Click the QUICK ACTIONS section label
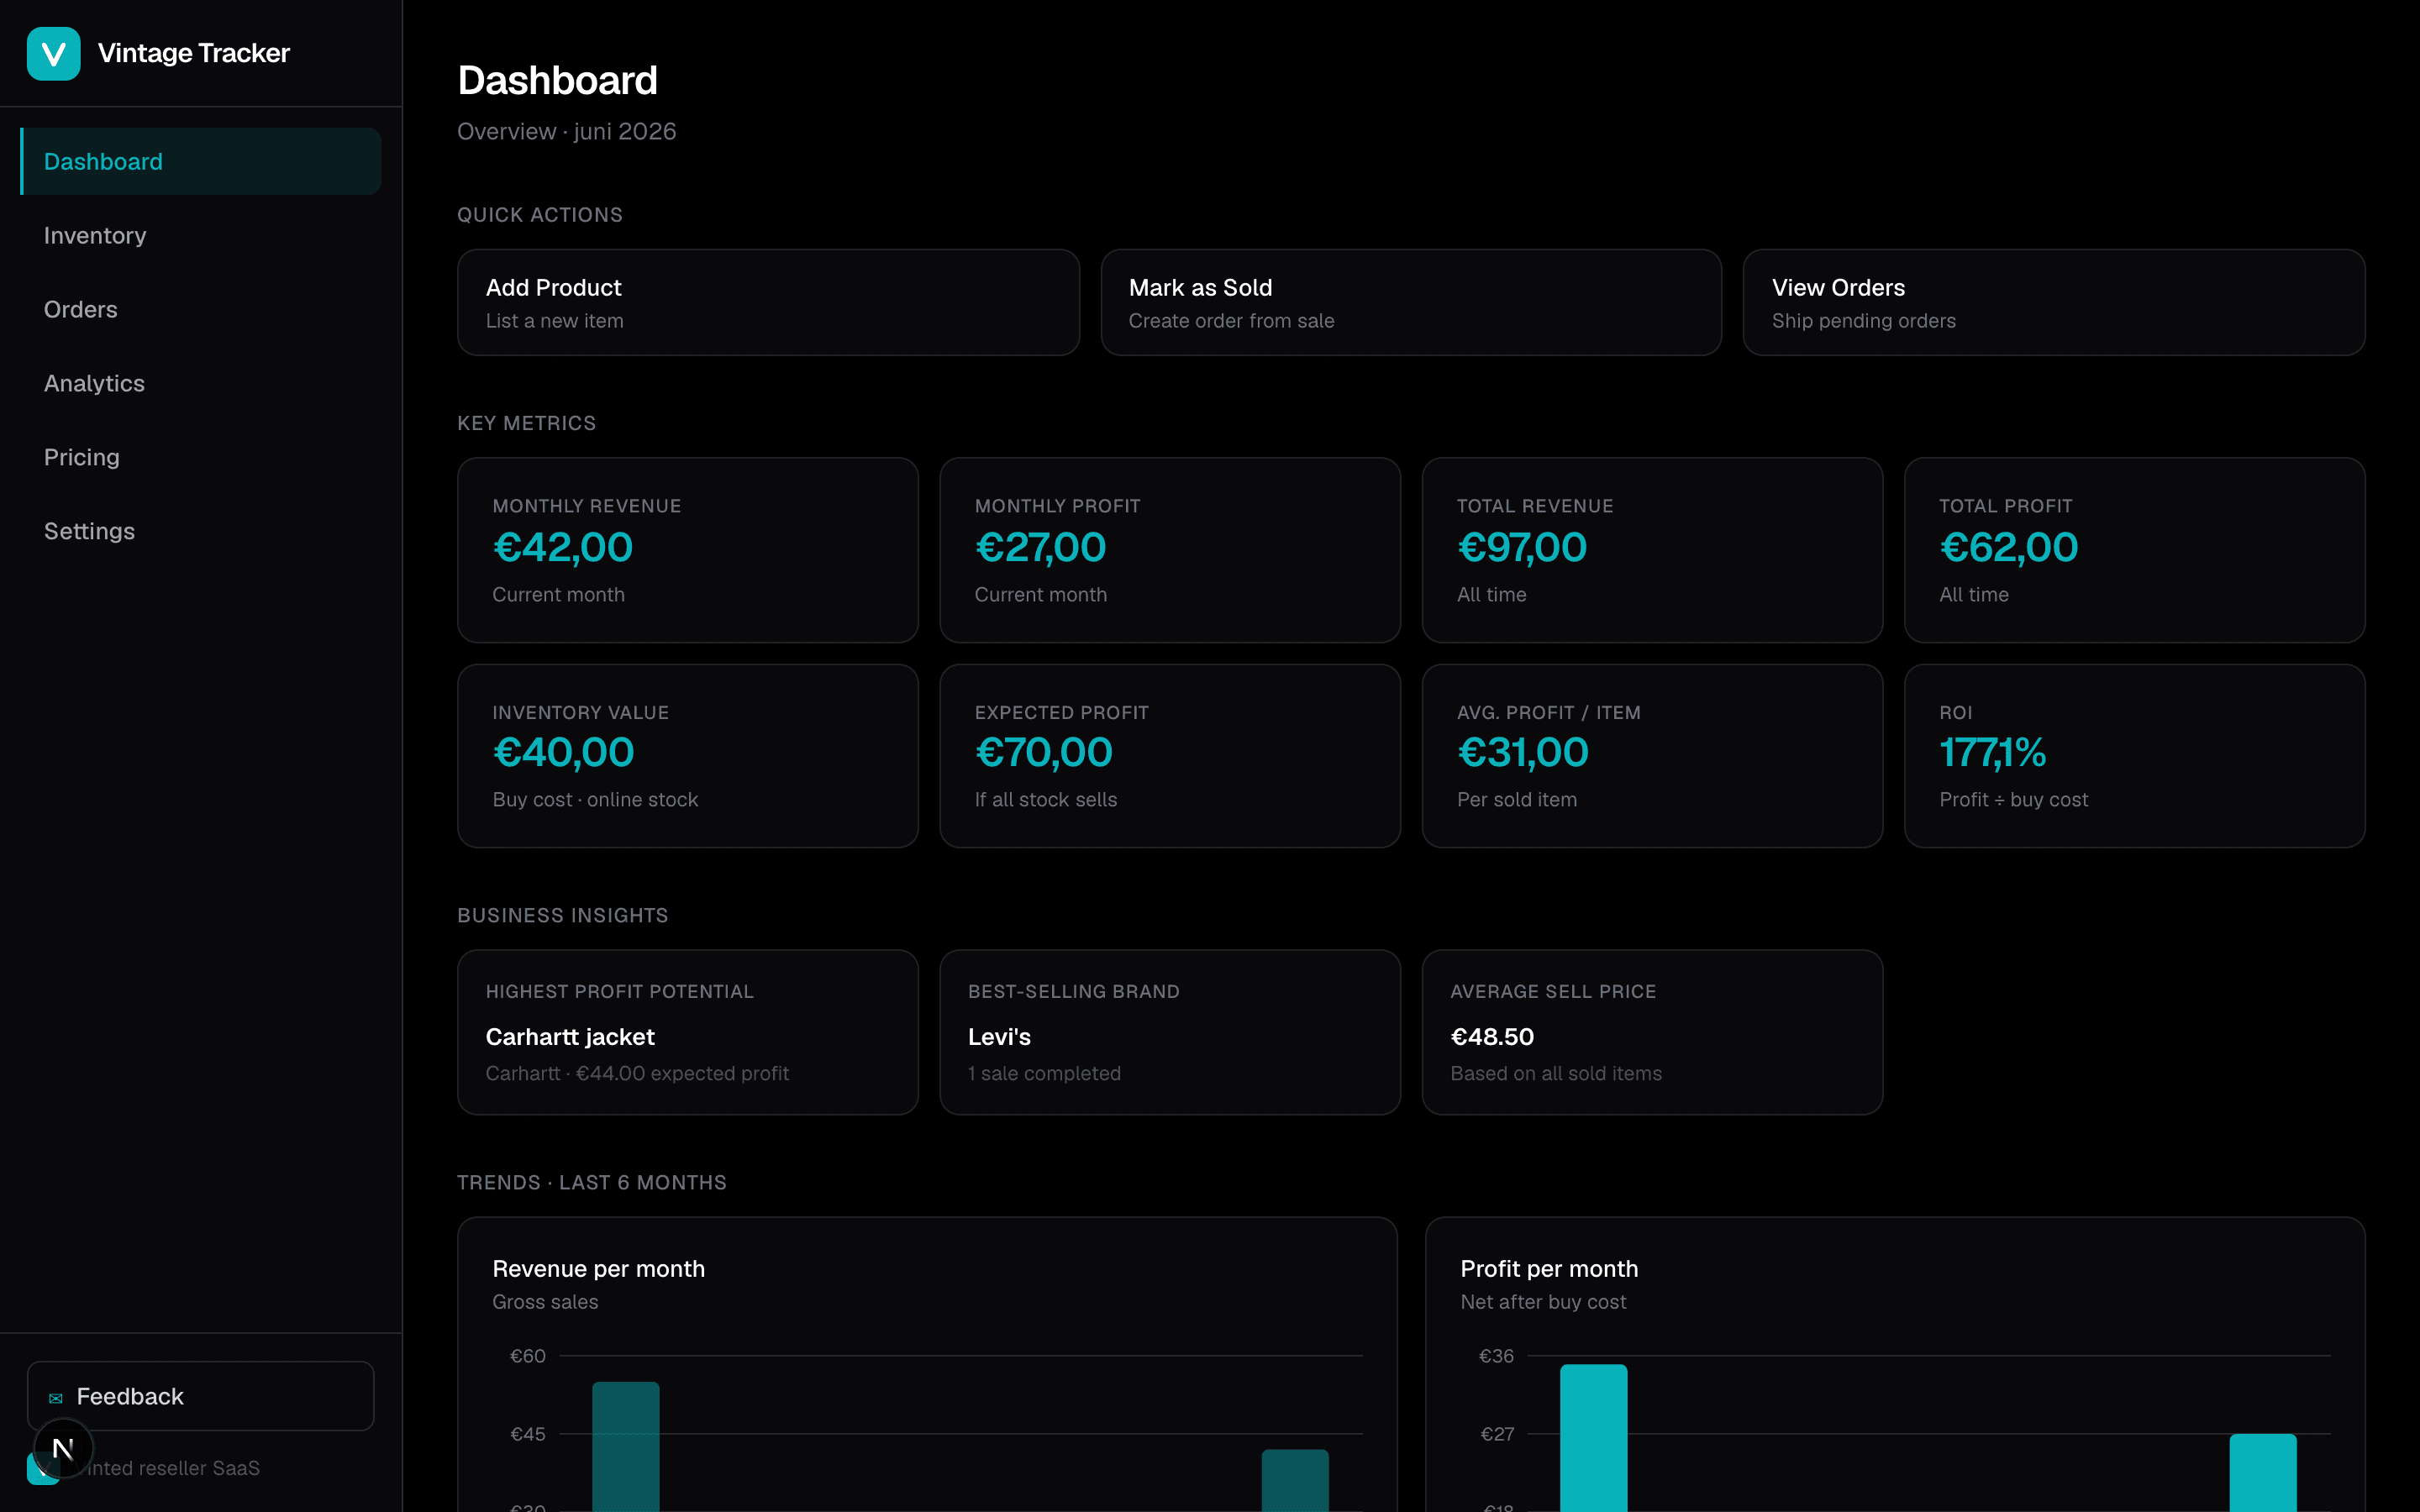This screenshot has height=1512, width=2420. pyautogui.click(x=540, y=215)
